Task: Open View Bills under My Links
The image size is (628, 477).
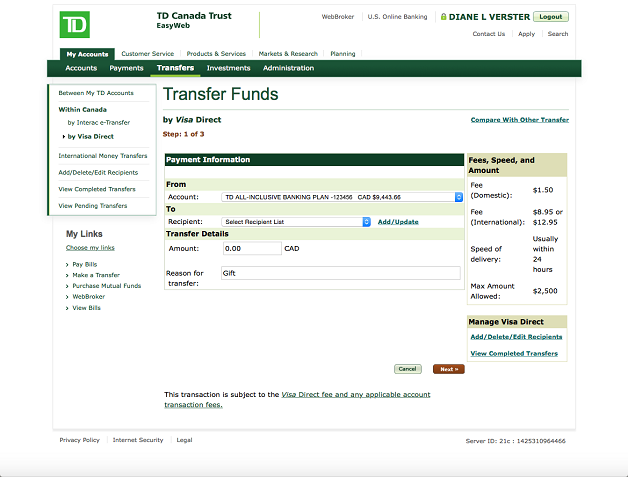Action: point(87,308)
